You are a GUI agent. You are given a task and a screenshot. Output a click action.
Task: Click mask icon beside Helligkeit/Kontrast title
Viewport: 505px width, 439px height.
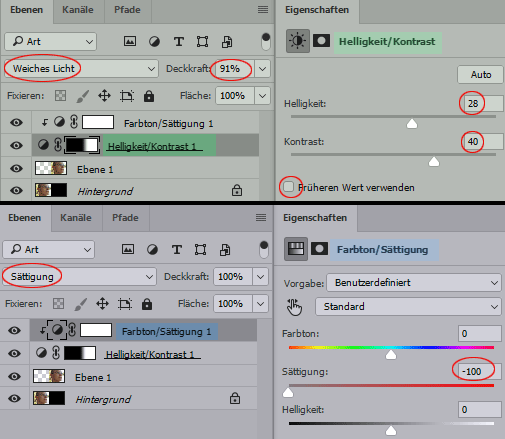point(321,41)
